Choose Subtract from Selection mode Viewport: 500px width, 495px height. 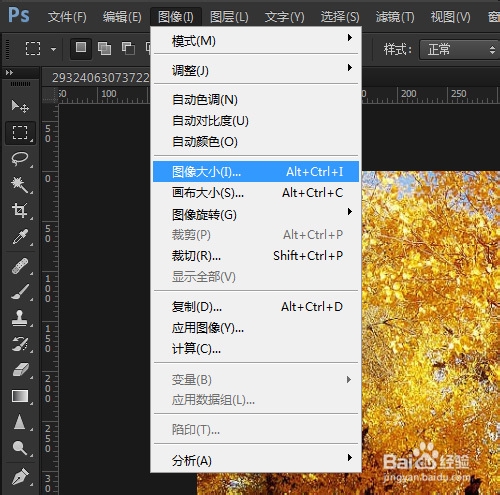[x=128, y=49]
